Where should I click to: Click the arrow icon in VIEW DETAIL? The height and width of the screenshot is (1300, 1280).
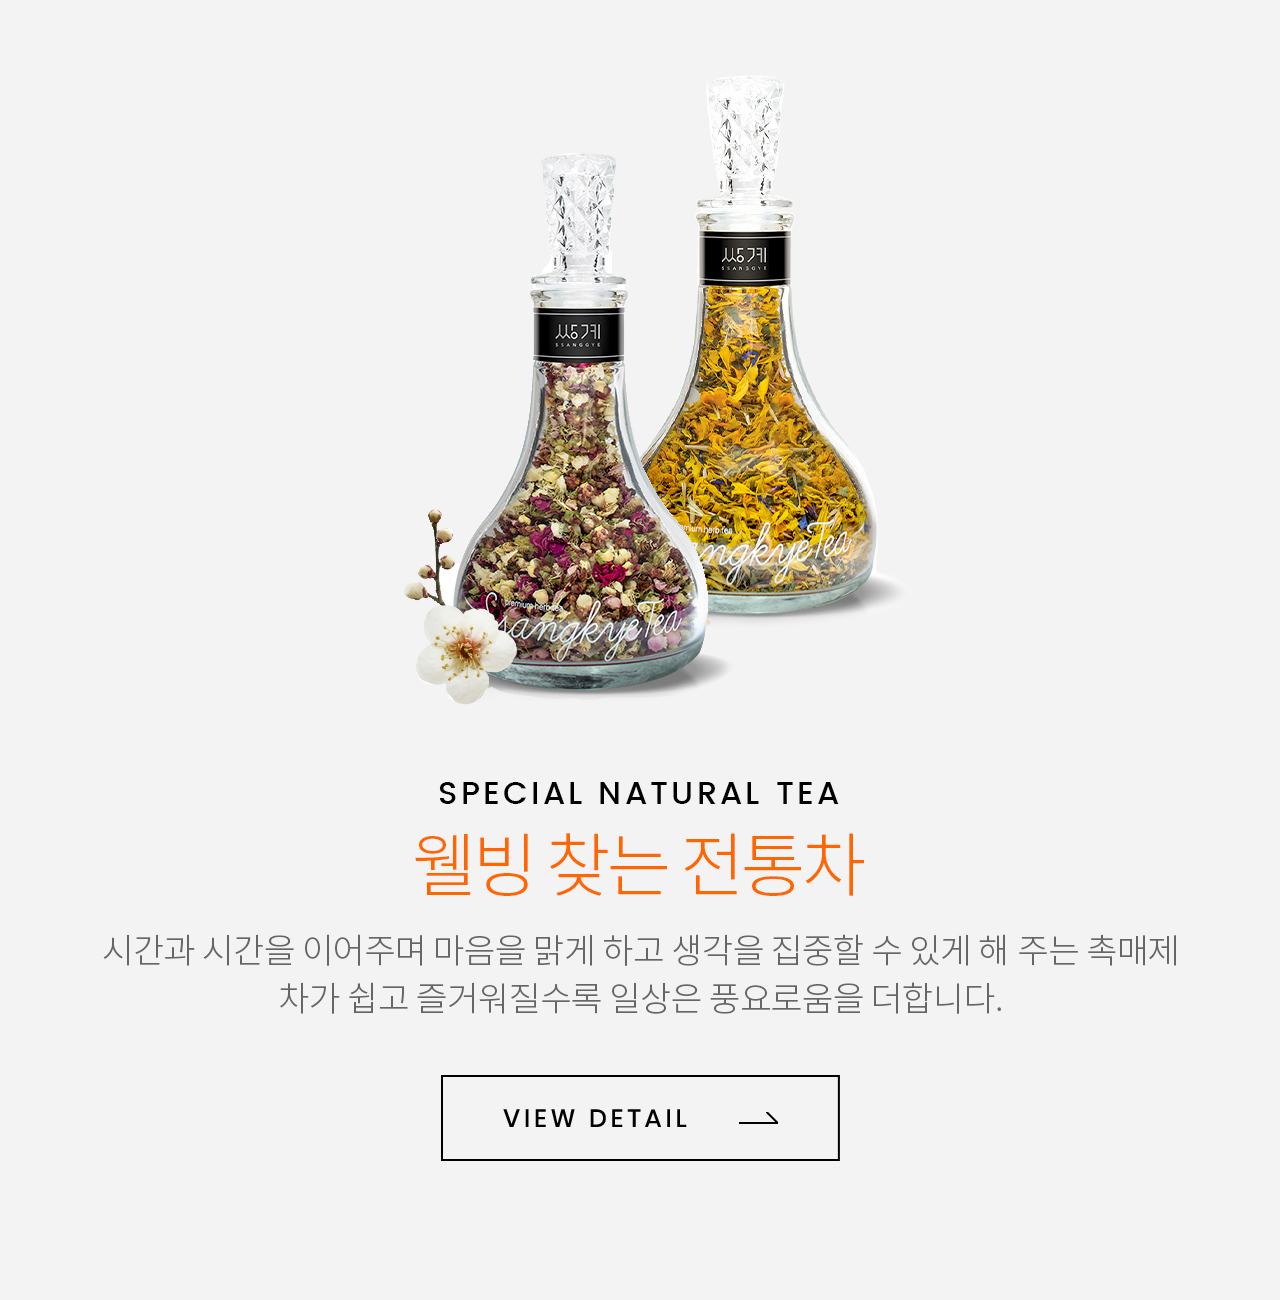pos(758,1119)
